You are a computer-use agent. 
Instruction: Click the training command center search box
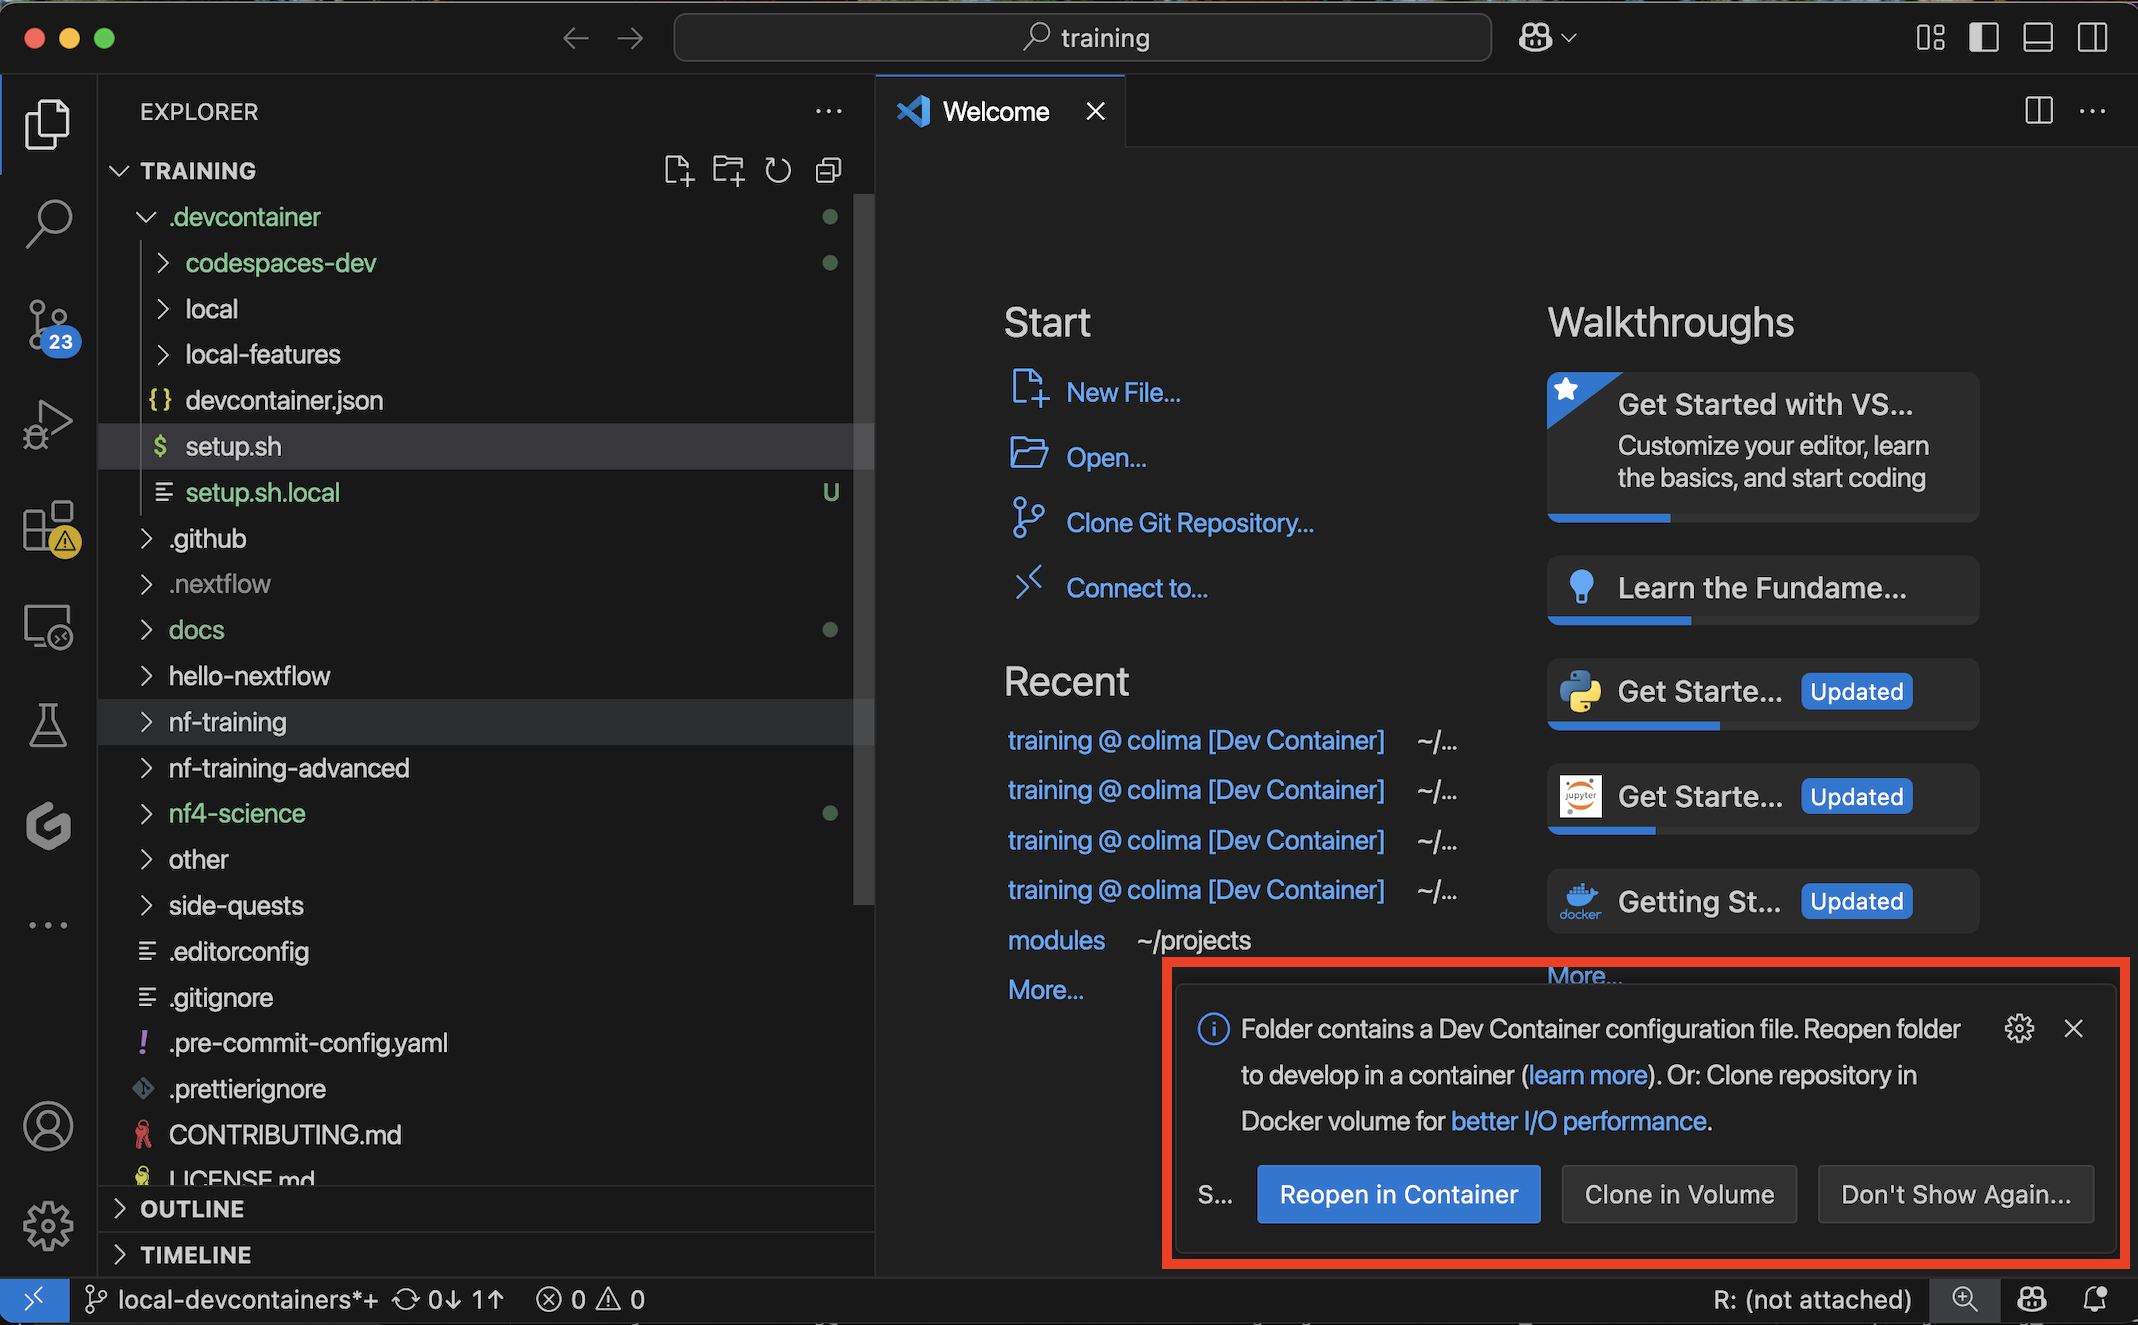tap(1083, 38)
